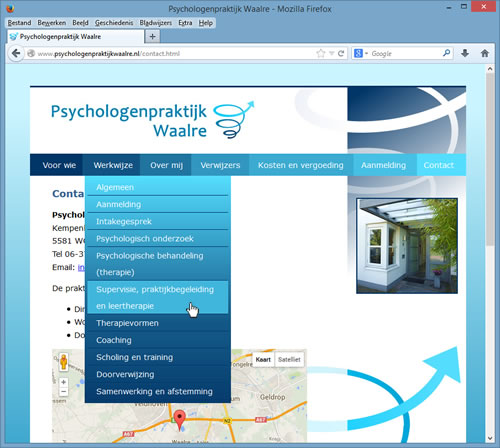The height and width of the screenshot is (448, 500).
Task: Click the practice entrance photo
Action: 407,246
